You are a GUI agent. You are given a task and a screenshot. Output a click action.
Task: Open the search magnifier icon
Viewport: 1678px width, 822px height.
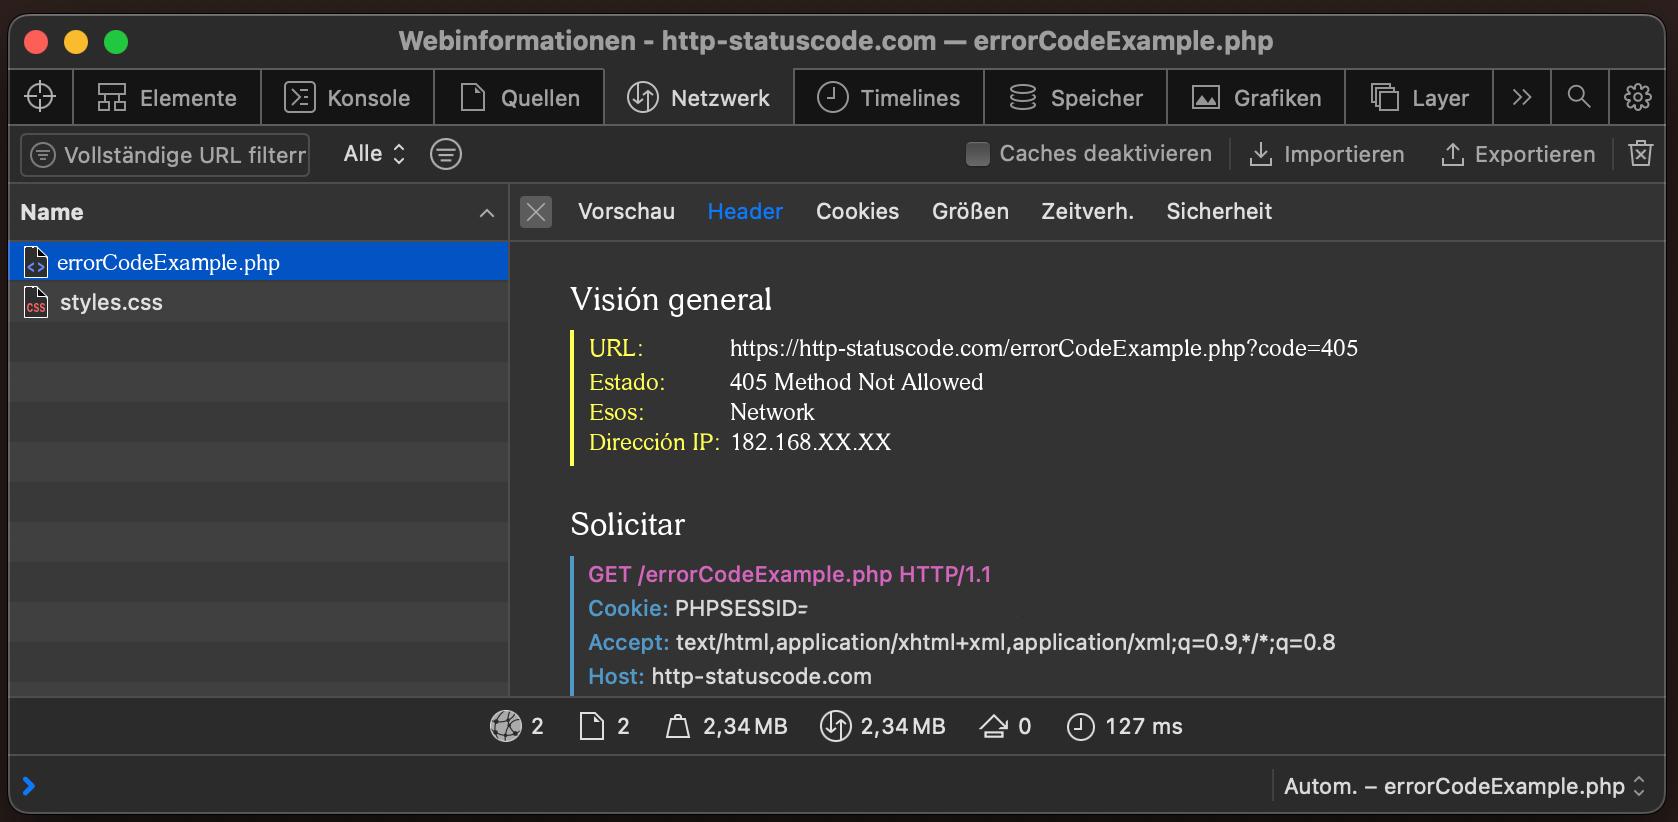pyautogui.click(x=1579, y=97)
